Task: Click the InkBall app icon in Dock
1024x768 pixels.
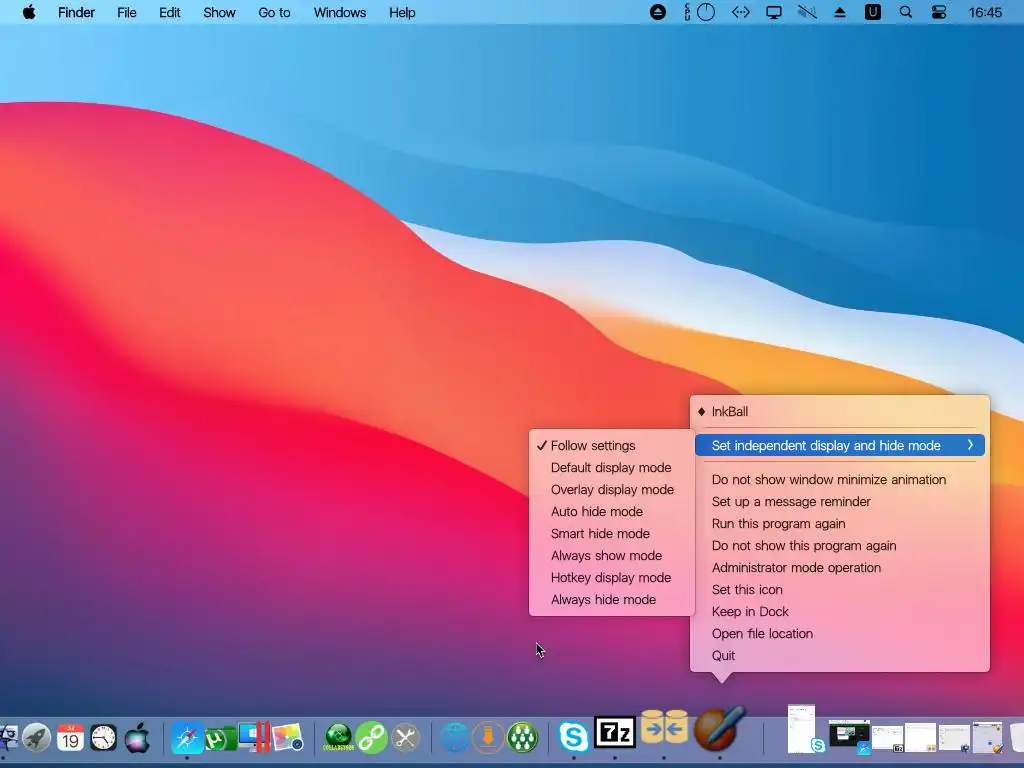Action: pyautogui.click(x=720, y=728)
